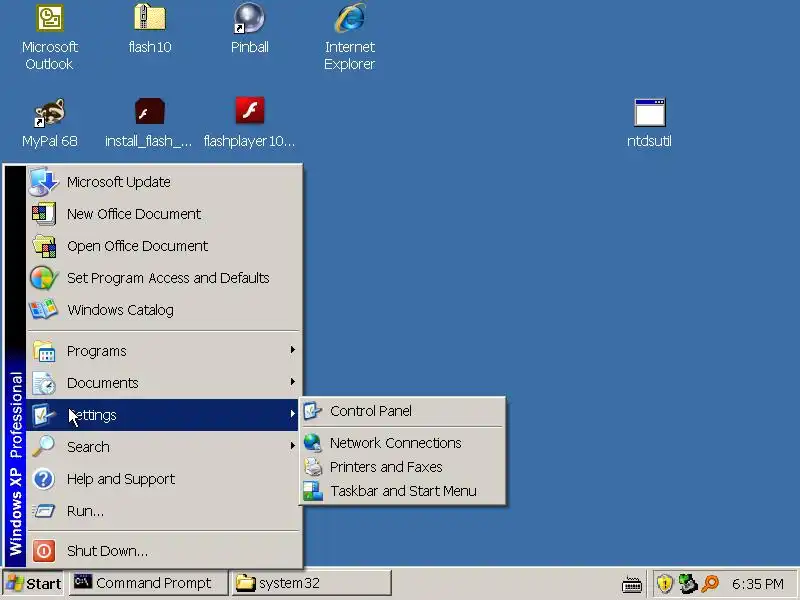Click the Run... window icon
Screen dimensions: 800x600
[43, 511]
